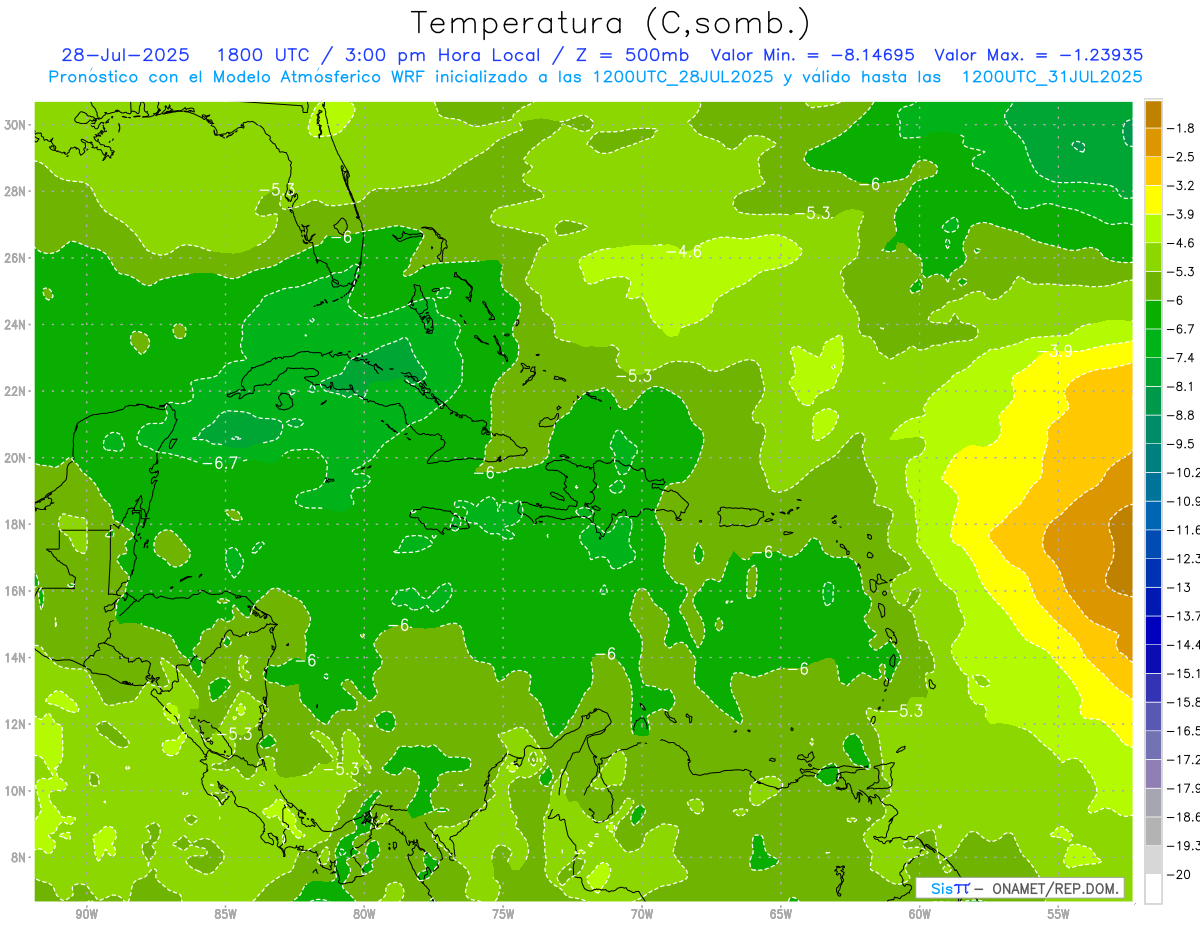This screenshot has height=927, width=1200.
Task: Click the '70W' longitude axis label
Action: point(642,914)
